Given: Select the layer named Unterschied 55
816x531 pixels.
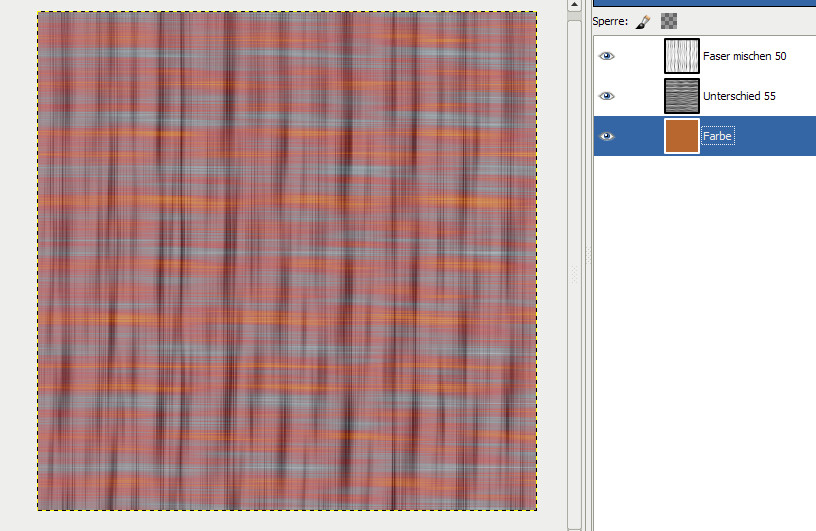Looking at the screenshot, I should pos(739,96).
